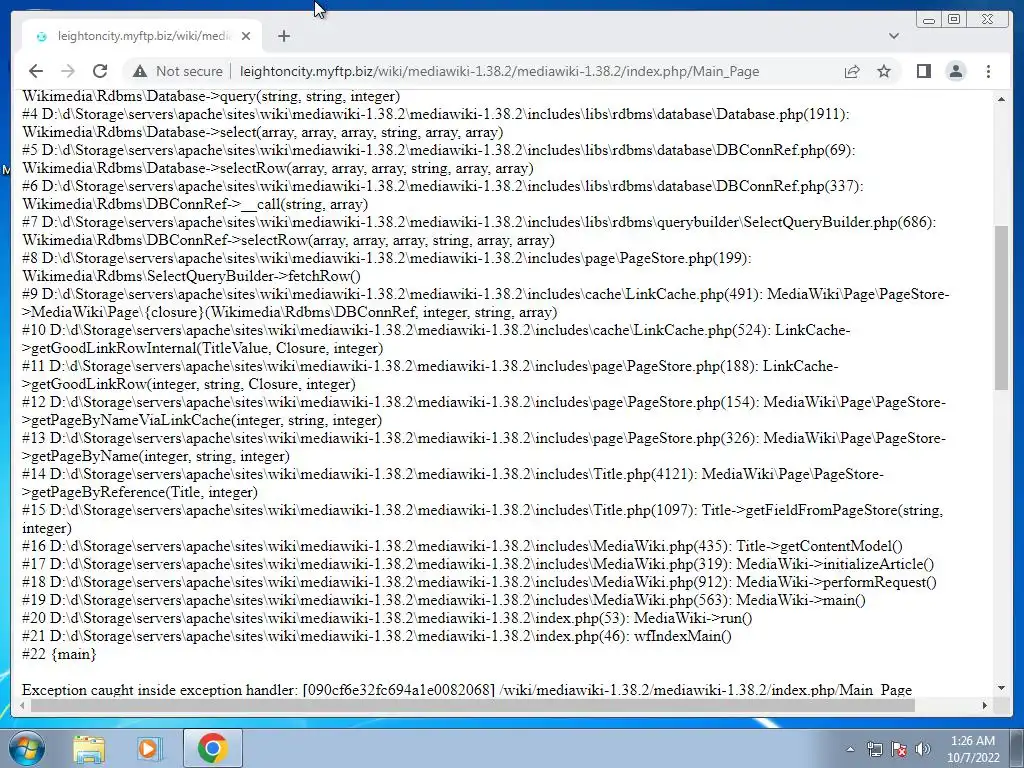Click "PageStore.php(199)" in line #8
Image resolution: width=1024 pixels, height=768 pixels.
pos(683,258)
